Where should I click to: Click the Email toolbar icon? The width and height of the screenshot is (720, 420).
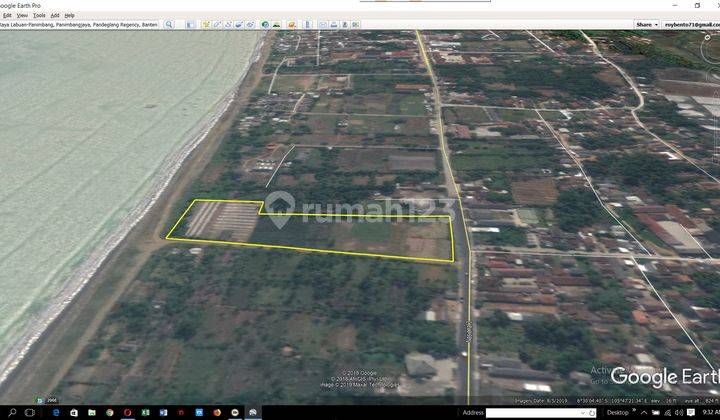point(323,24)
